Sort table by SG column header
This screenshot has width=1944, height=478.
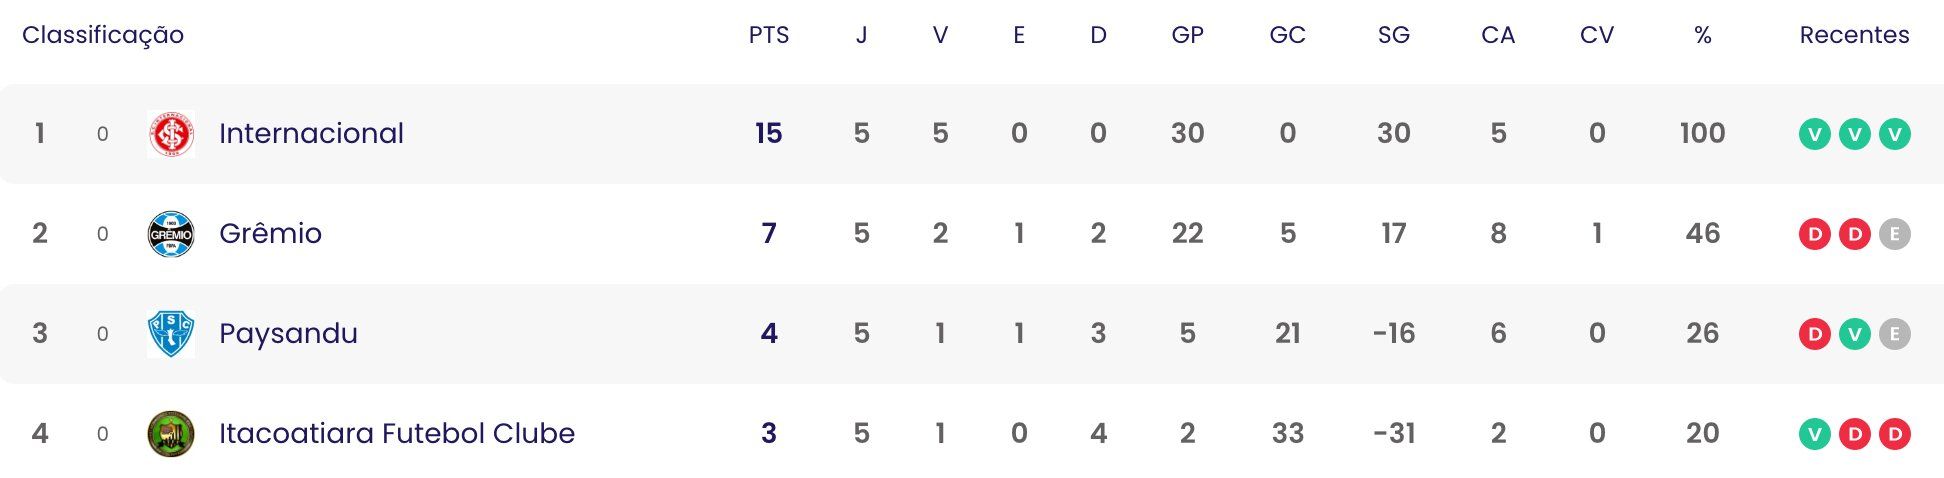coord(1393,35)
